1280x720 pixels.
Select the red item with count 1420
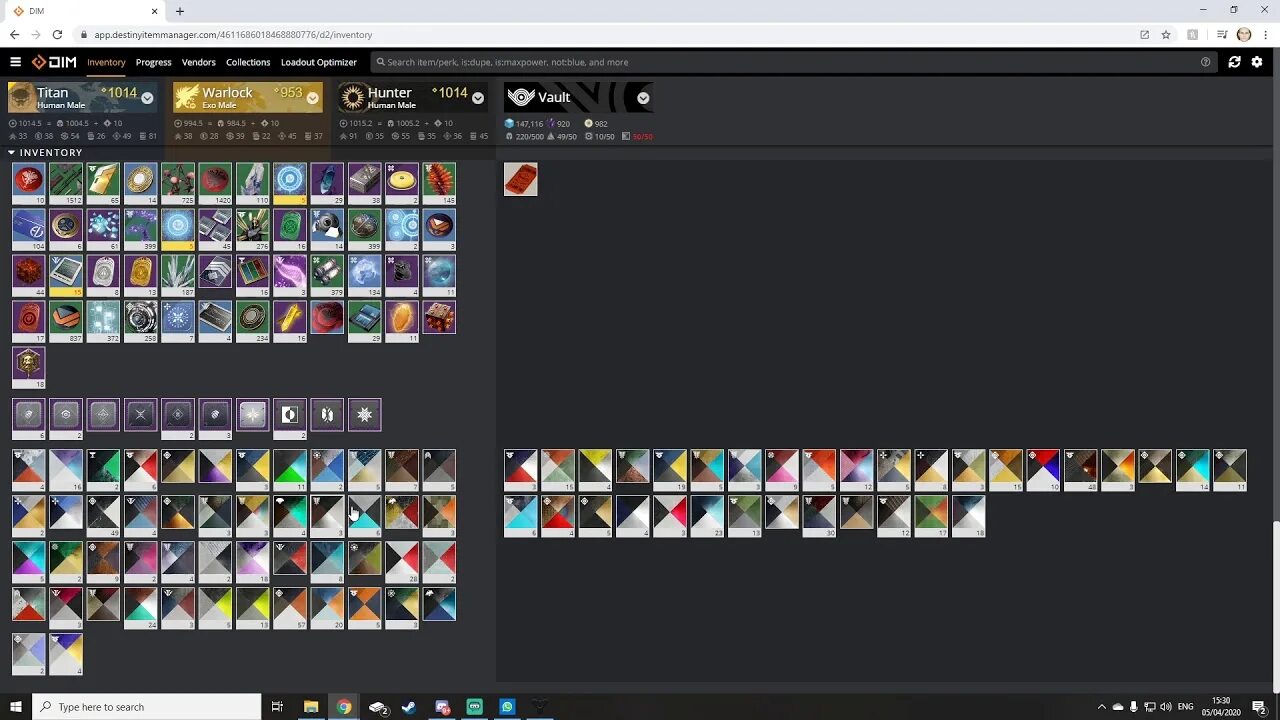point(215,183)
